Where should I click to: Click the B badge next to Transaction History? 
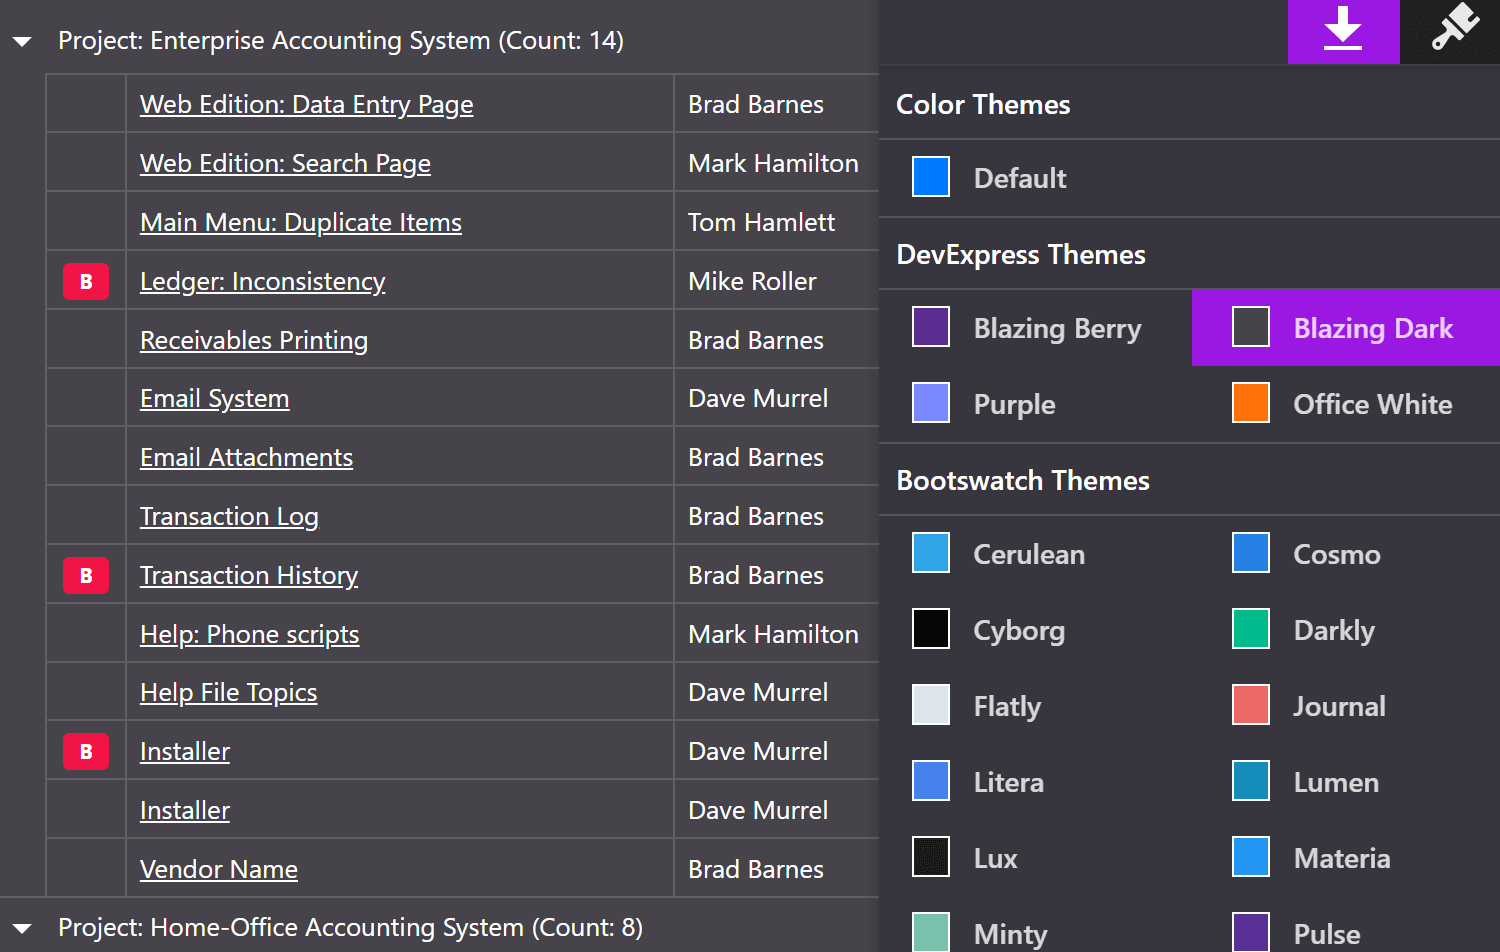pos(86,576)
